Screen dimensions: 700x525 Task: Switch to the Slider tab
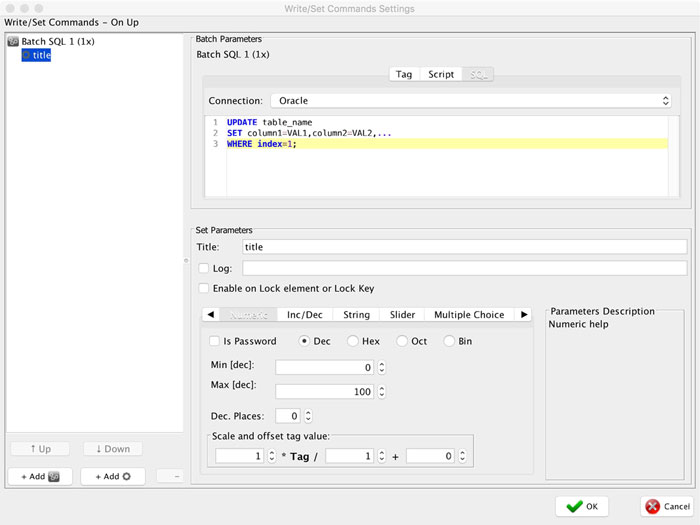(402, 315)
